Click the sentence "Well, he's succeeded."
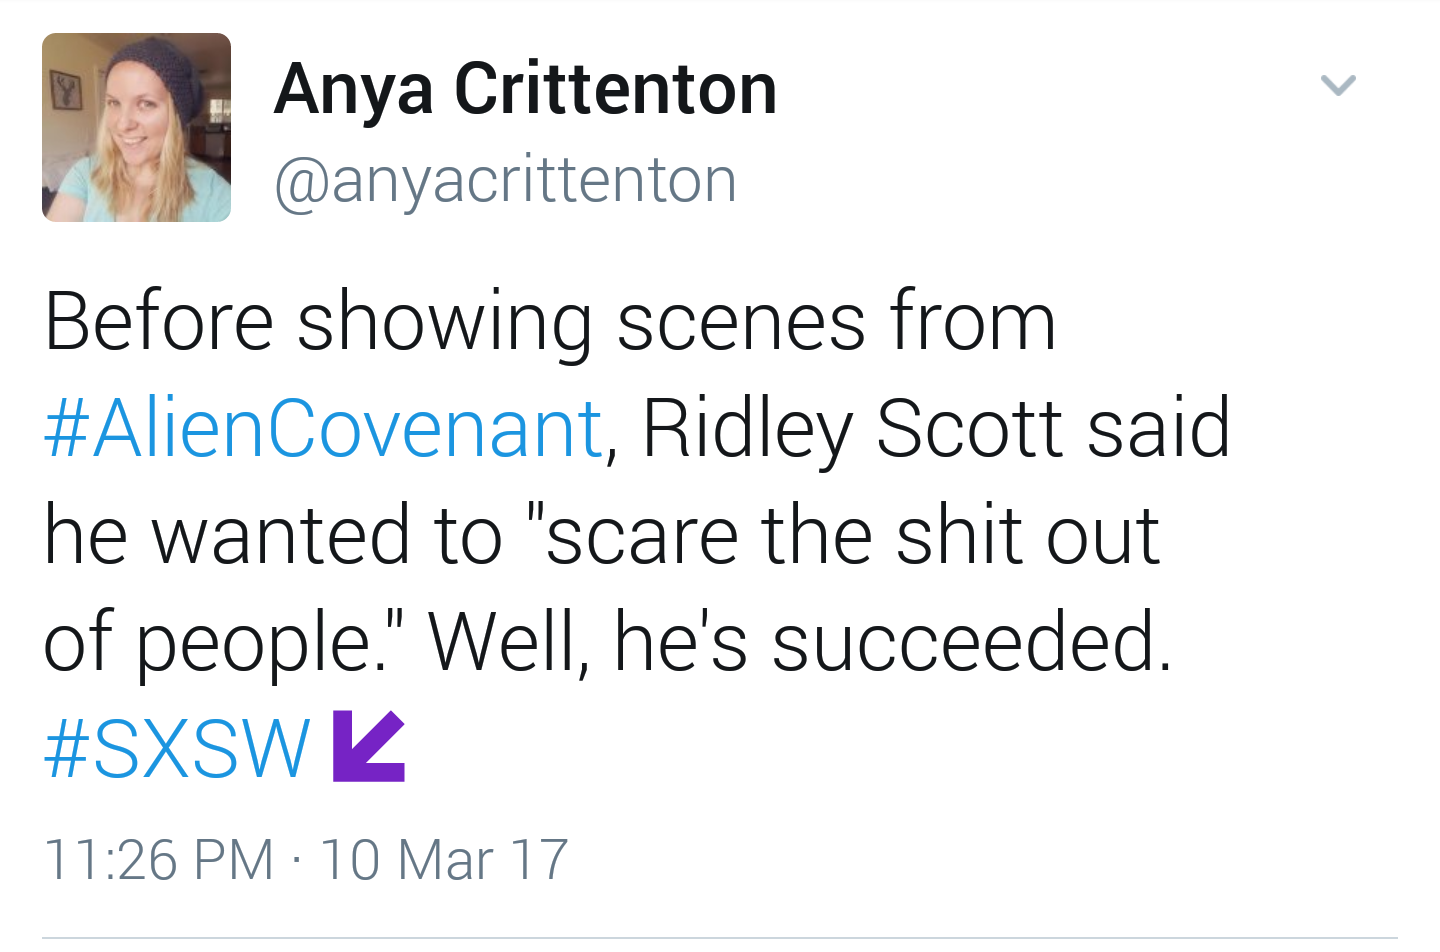The image size is (1440, 952). coord(800,642)
